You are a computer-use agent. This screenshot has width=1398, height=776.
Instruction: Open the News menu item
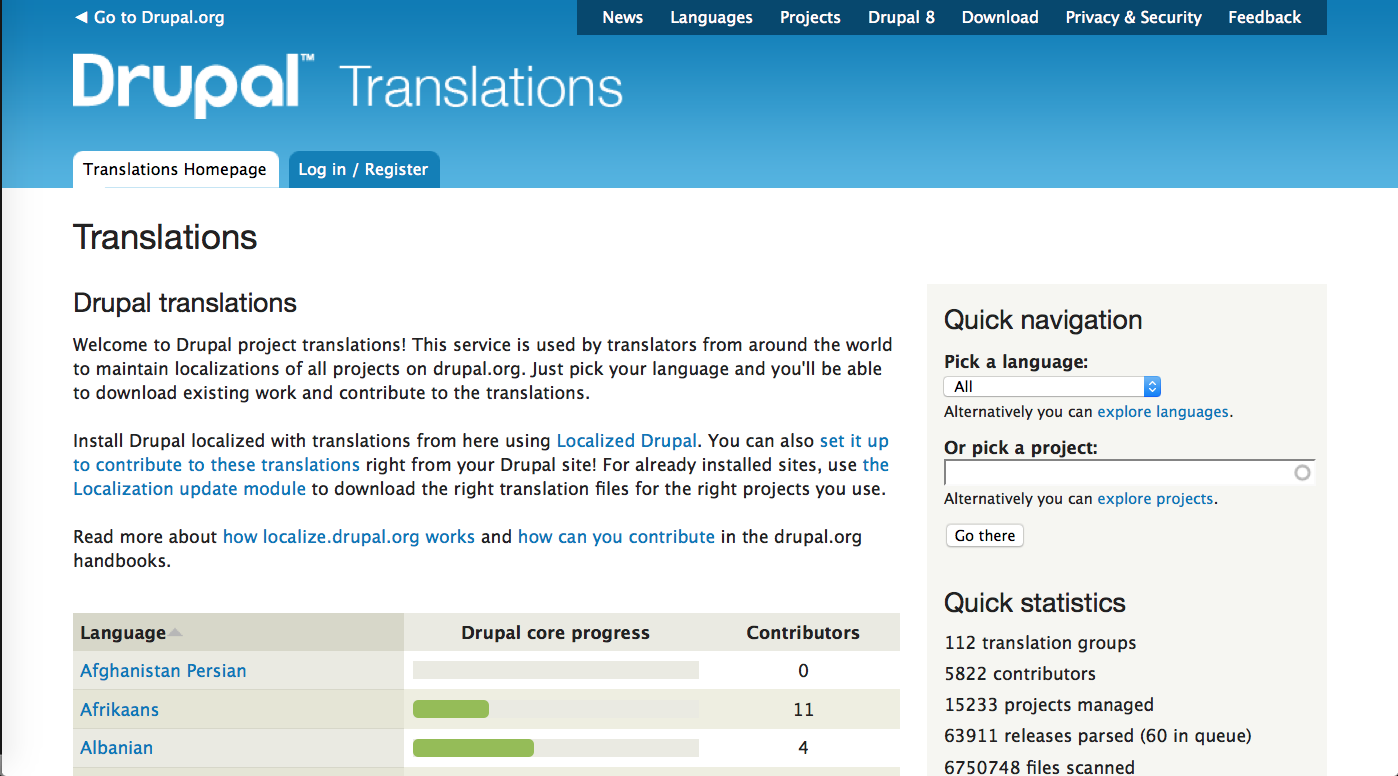tap(622, 17)
